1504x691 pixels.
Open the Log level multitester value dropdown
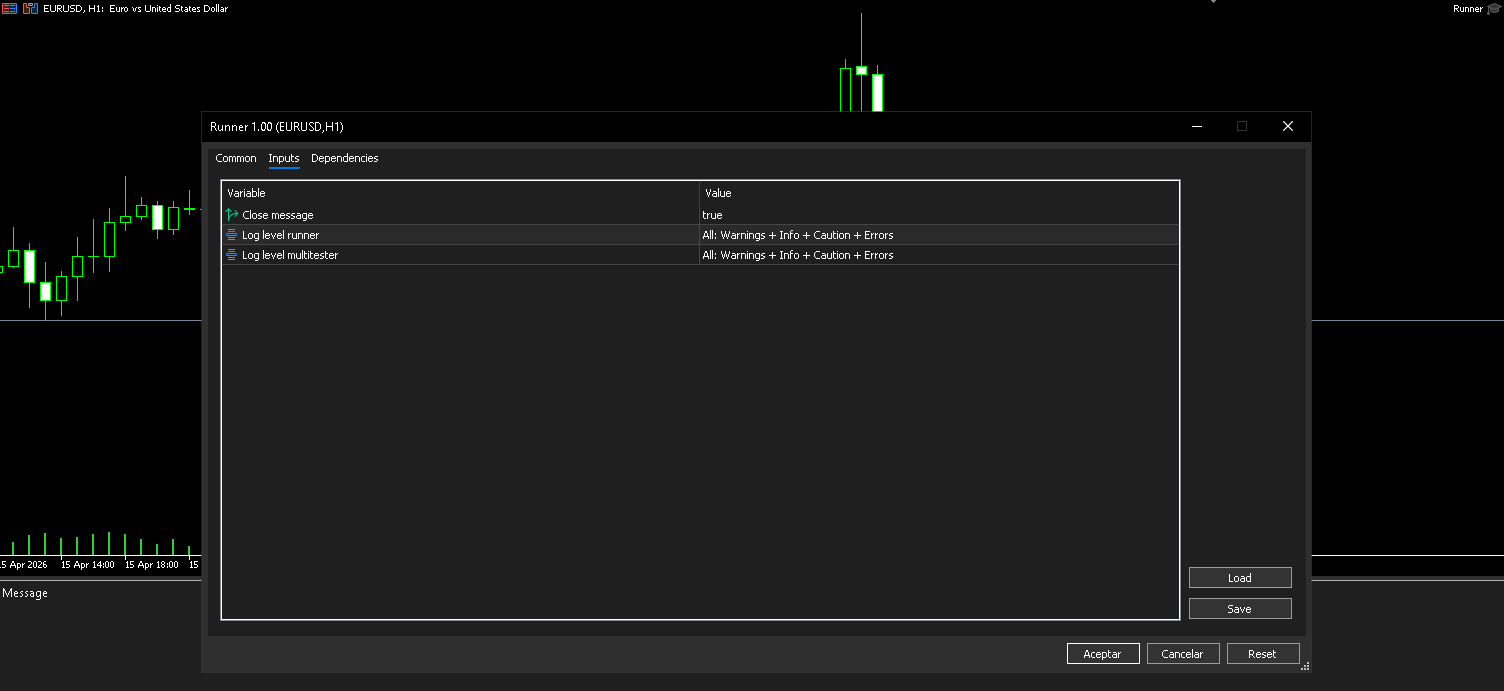pos(938,255)
